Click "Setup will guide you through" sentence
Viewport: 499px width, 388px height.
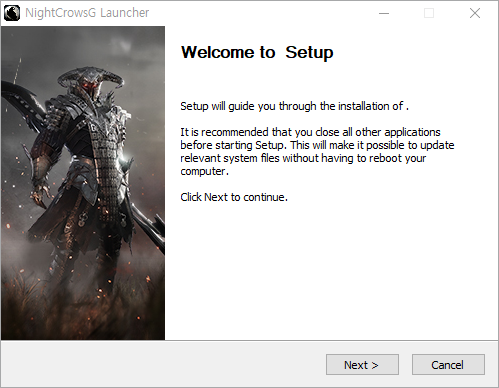point(295,106)
